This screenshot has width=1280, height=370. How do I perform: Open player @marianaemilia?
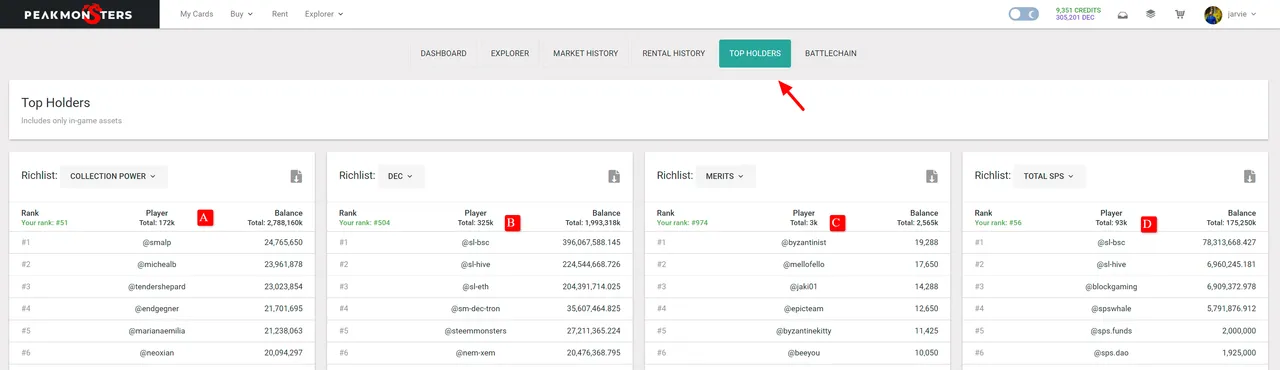coord(156,331)
